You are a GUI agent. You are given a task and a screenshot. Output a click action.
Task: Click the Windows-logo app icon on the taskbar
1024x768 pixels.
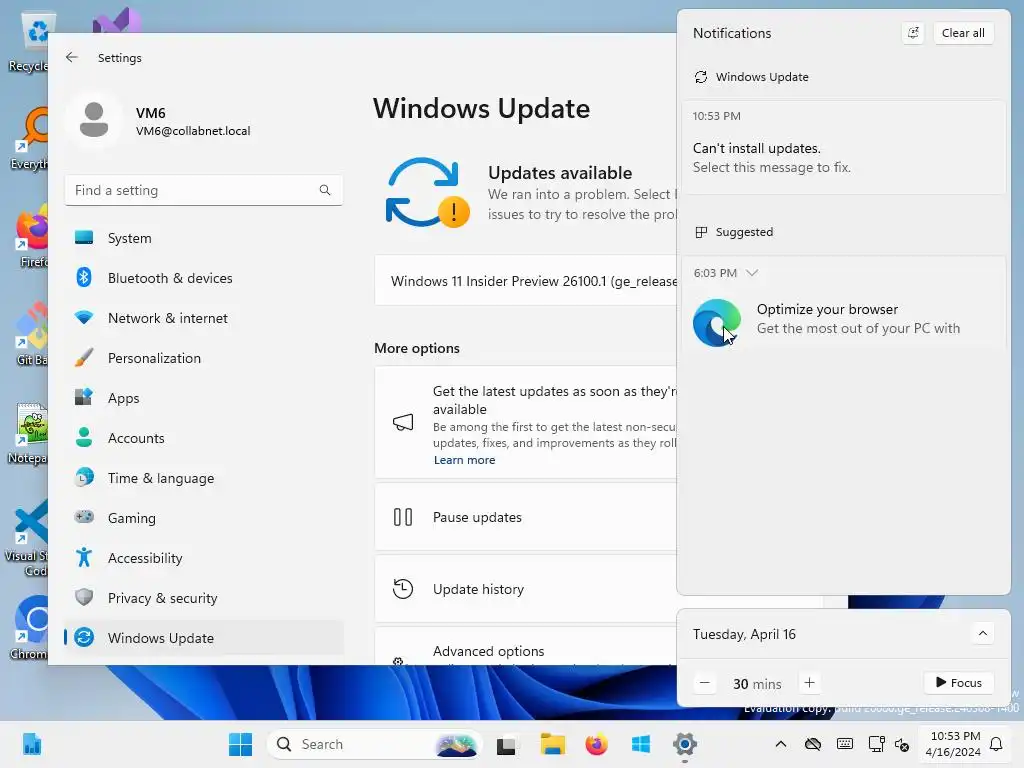tap(641, 744)
